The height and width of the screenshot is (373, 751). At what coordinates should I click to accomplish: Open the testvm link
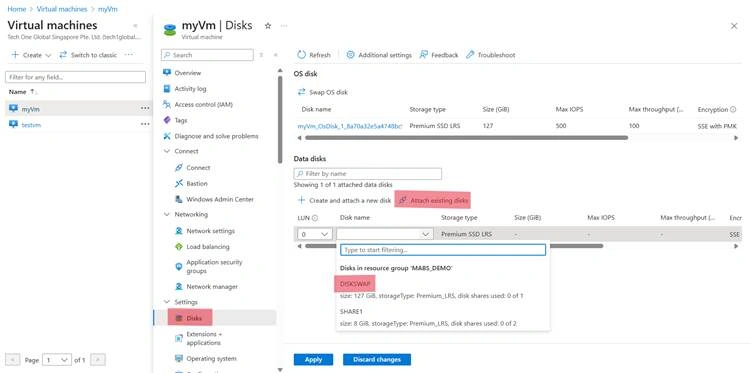coord(31,124)
